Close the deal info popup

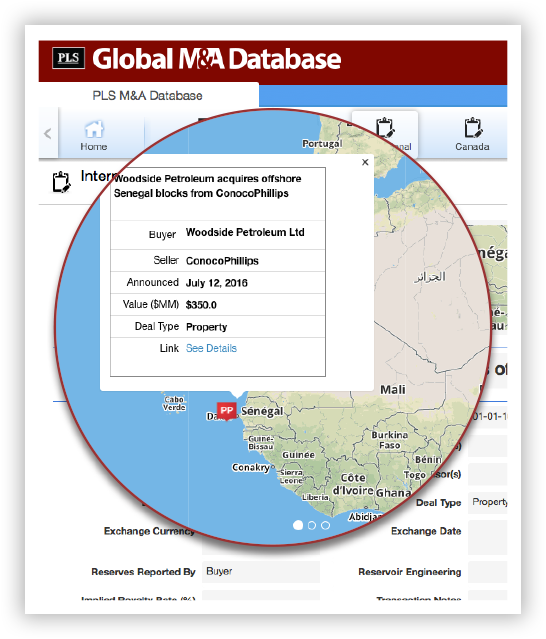pyautogui.click(x=365, y=162)
